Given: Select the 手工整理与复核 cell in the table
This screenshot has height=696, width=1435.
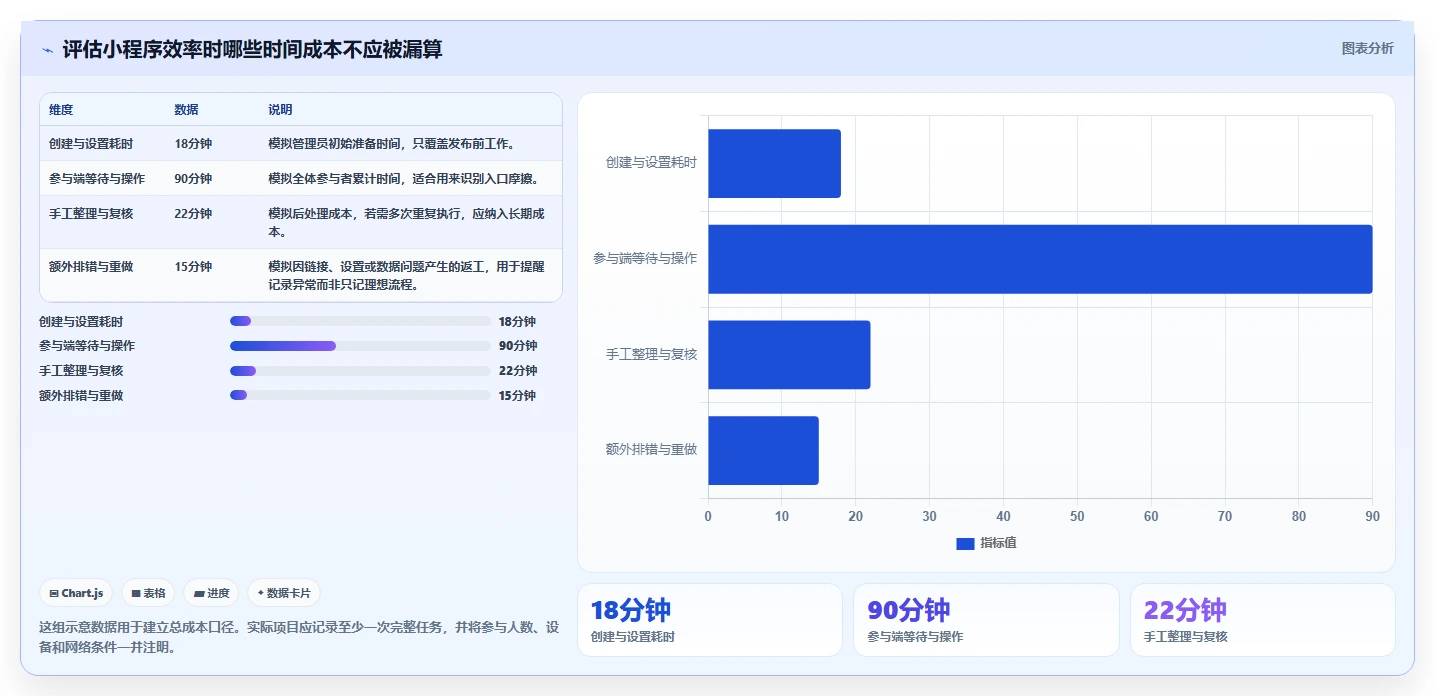Looking at the screenshot, I should tap(91, 214).
